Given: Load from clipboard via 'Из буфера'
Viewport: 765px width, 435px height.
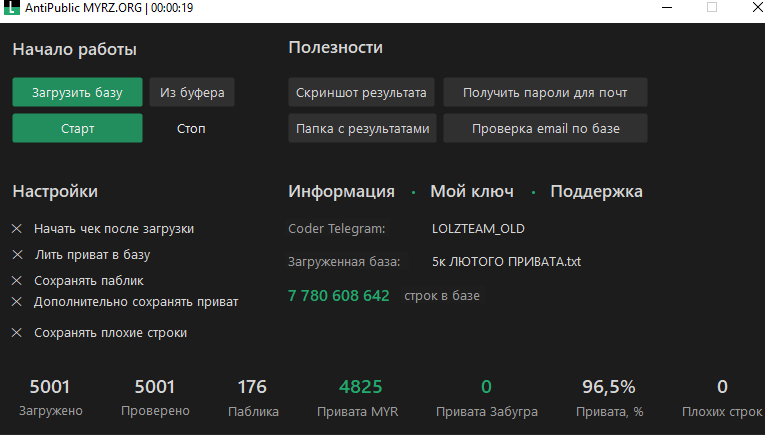Looking at the screenshot, I should coord(192,92).
